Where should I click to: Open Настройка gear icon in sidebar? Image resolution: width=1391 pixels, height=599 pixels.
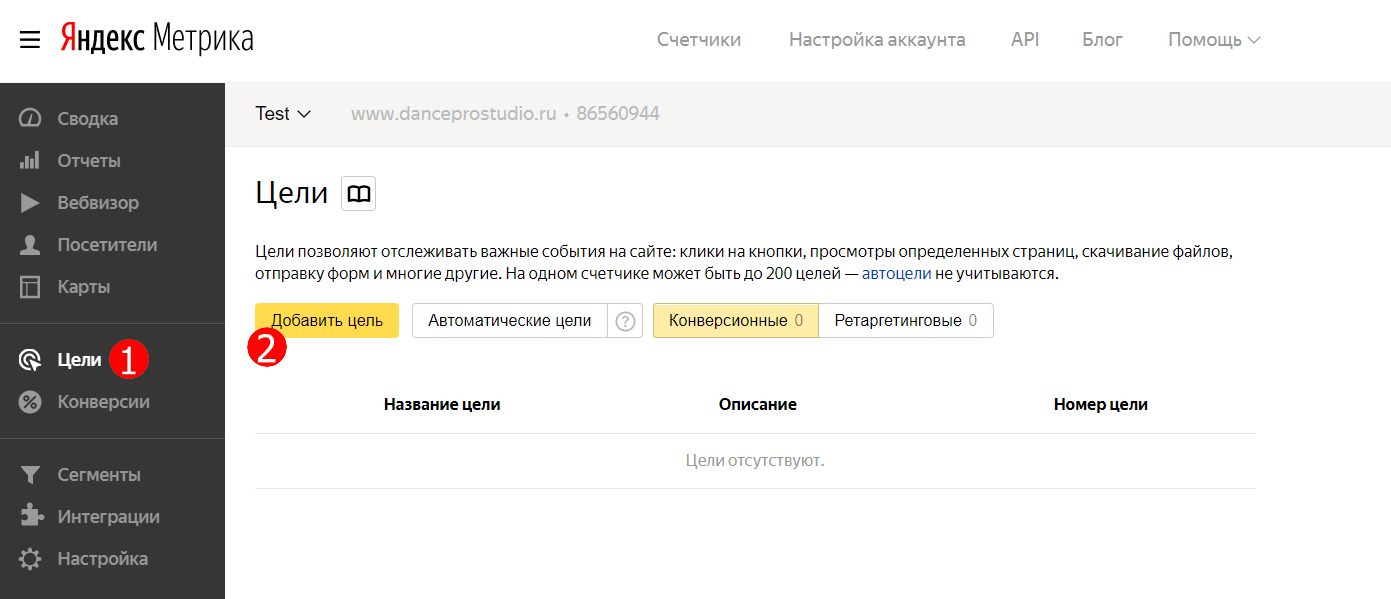coord(30,558)
